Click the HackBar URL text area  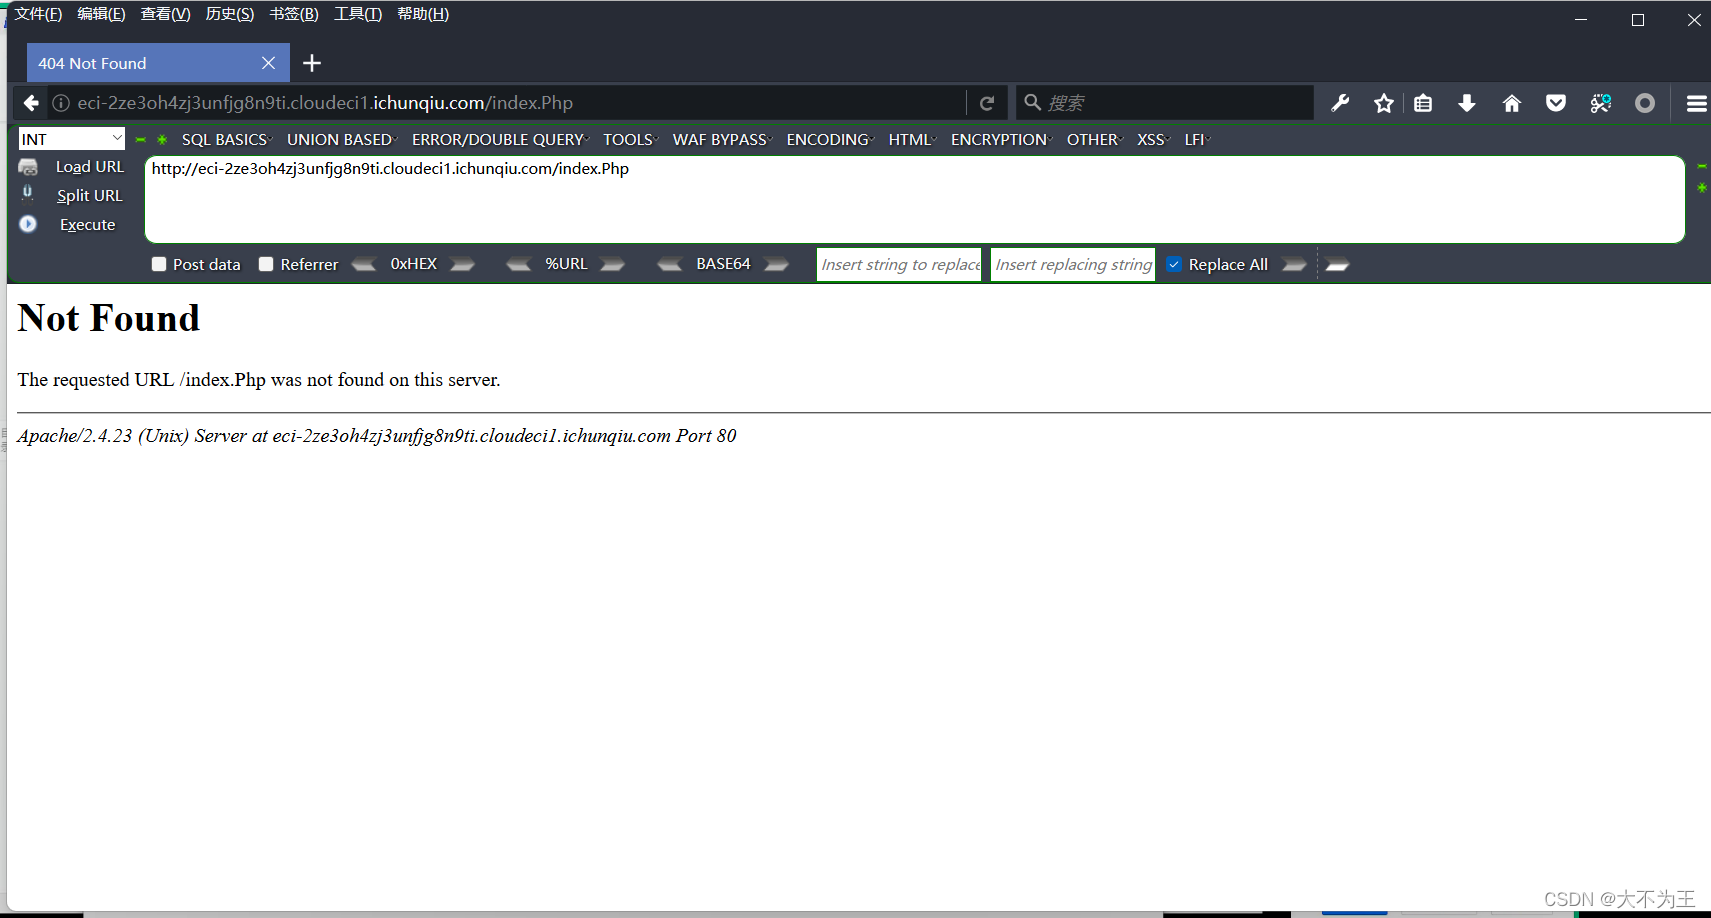[914, 199]
